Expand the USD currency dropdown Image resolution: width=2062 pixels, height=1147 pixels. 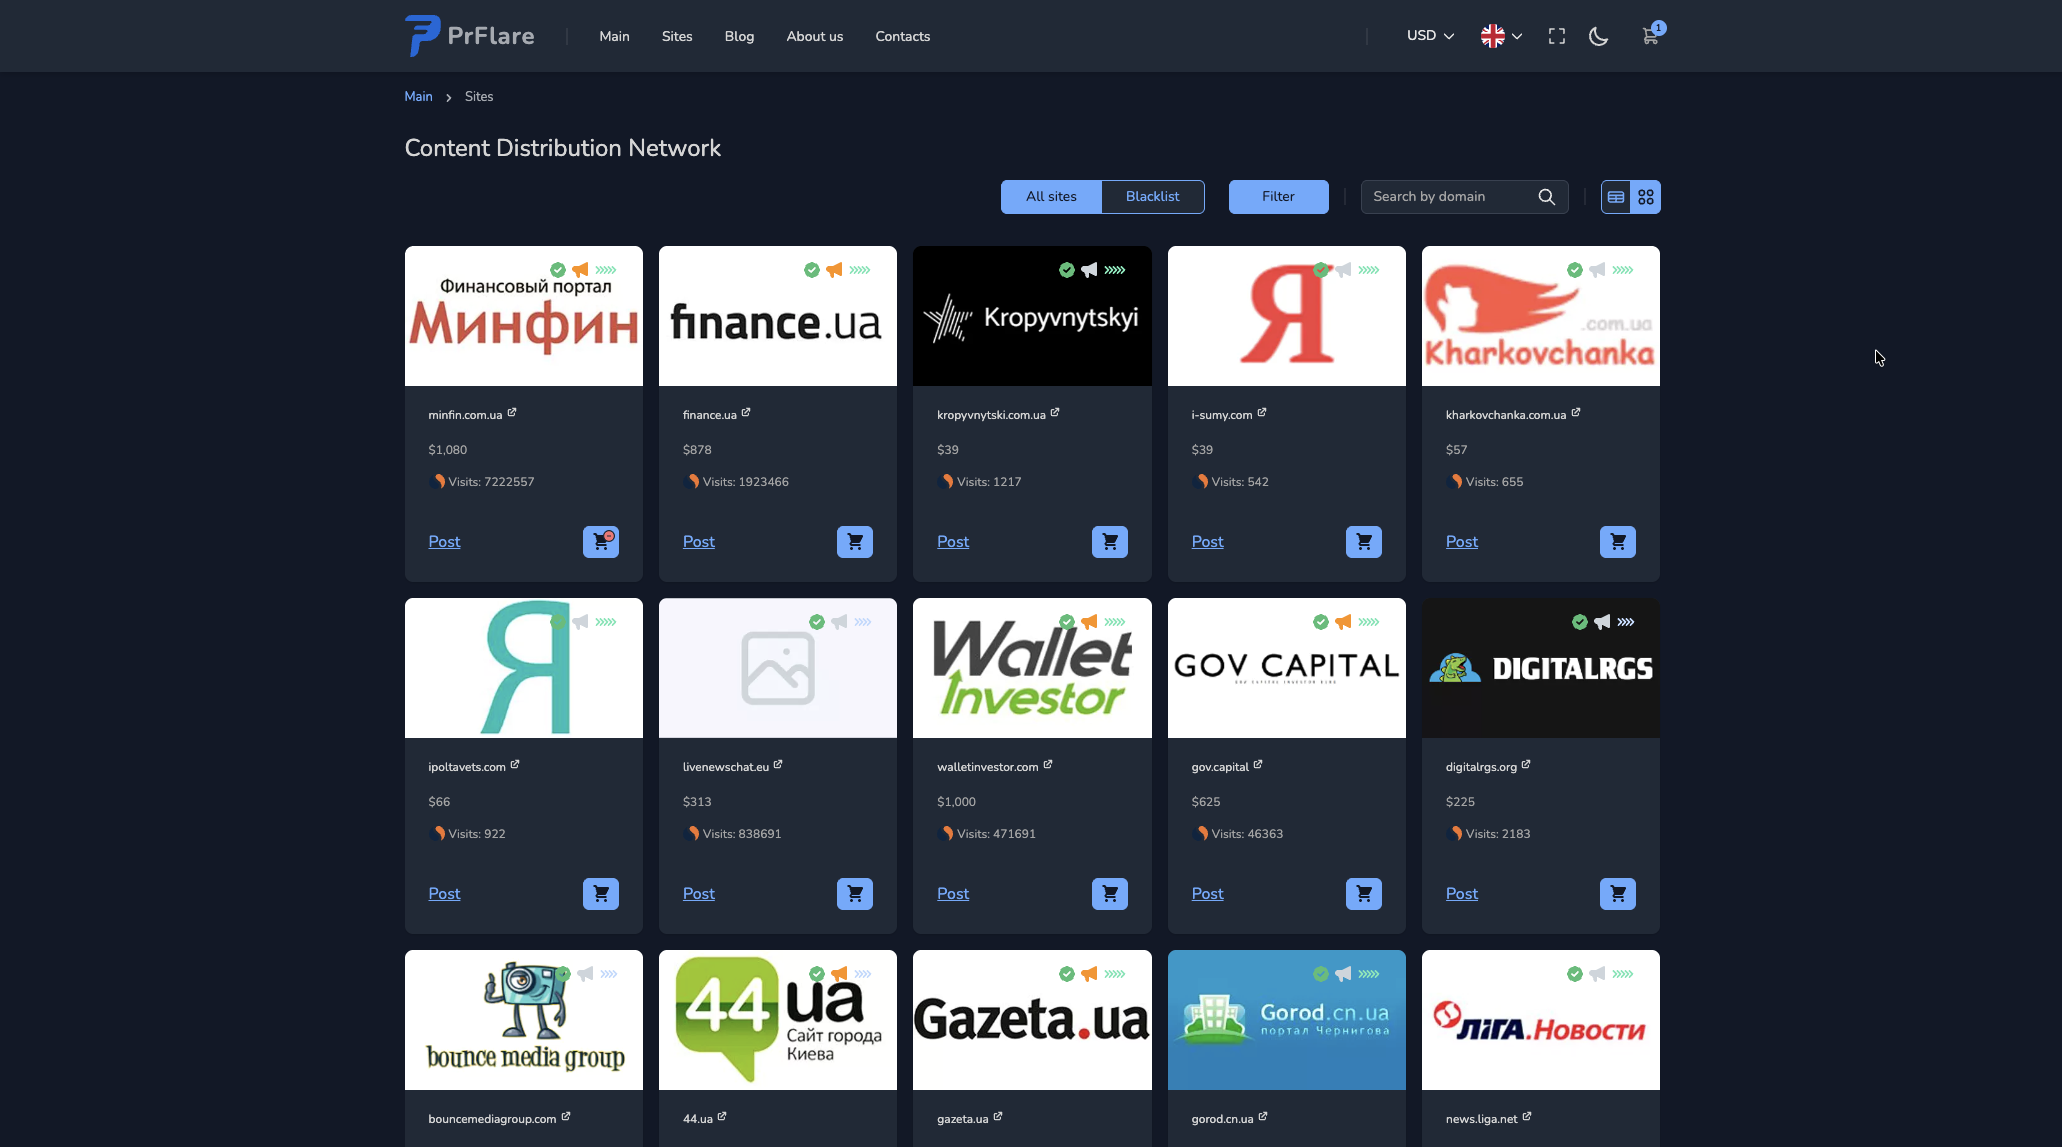coord(1430,36)
